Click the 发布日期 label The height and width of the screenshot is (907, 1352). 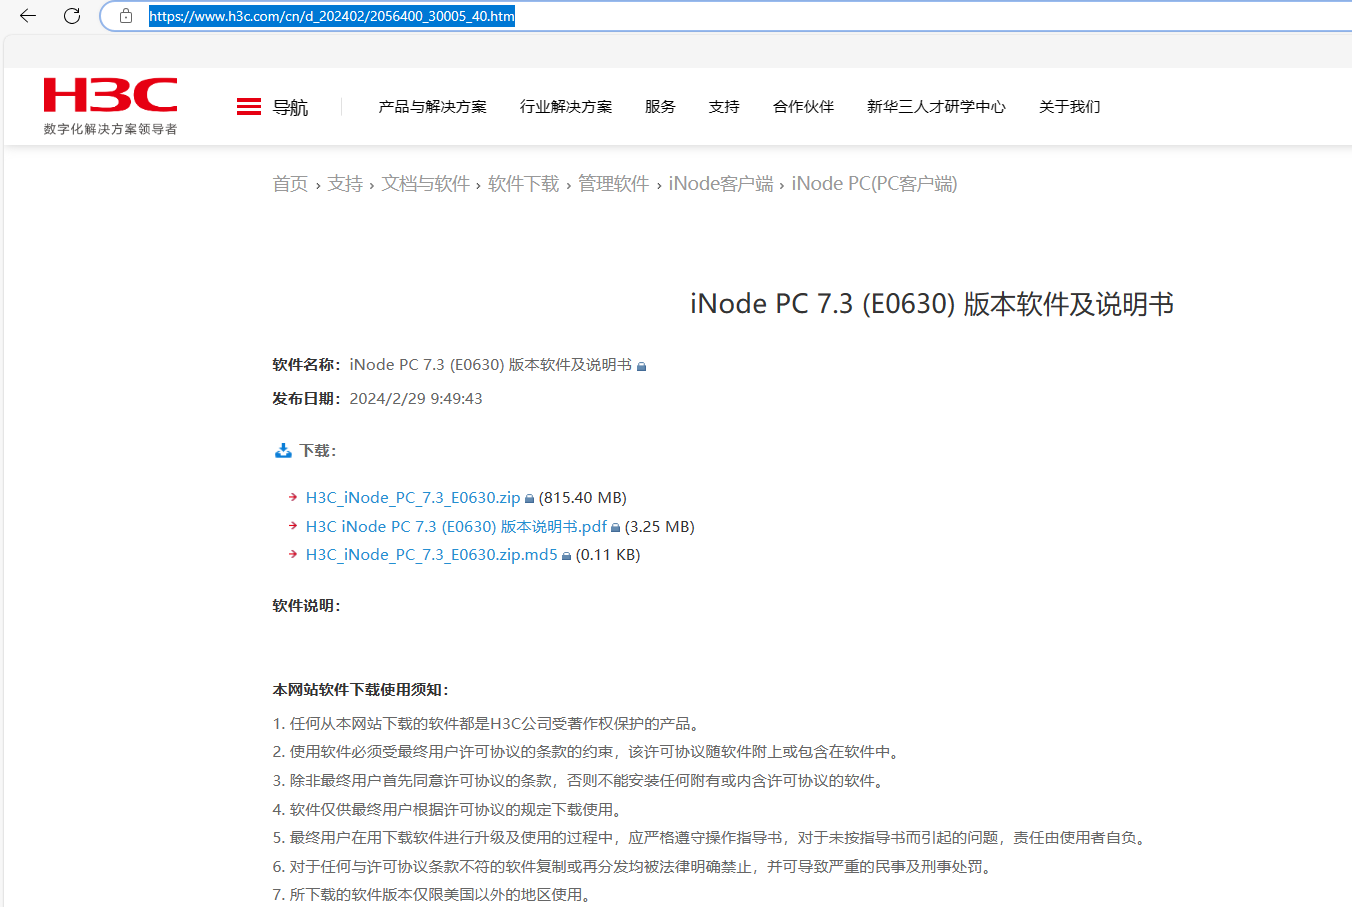click(x=306, y=399)
